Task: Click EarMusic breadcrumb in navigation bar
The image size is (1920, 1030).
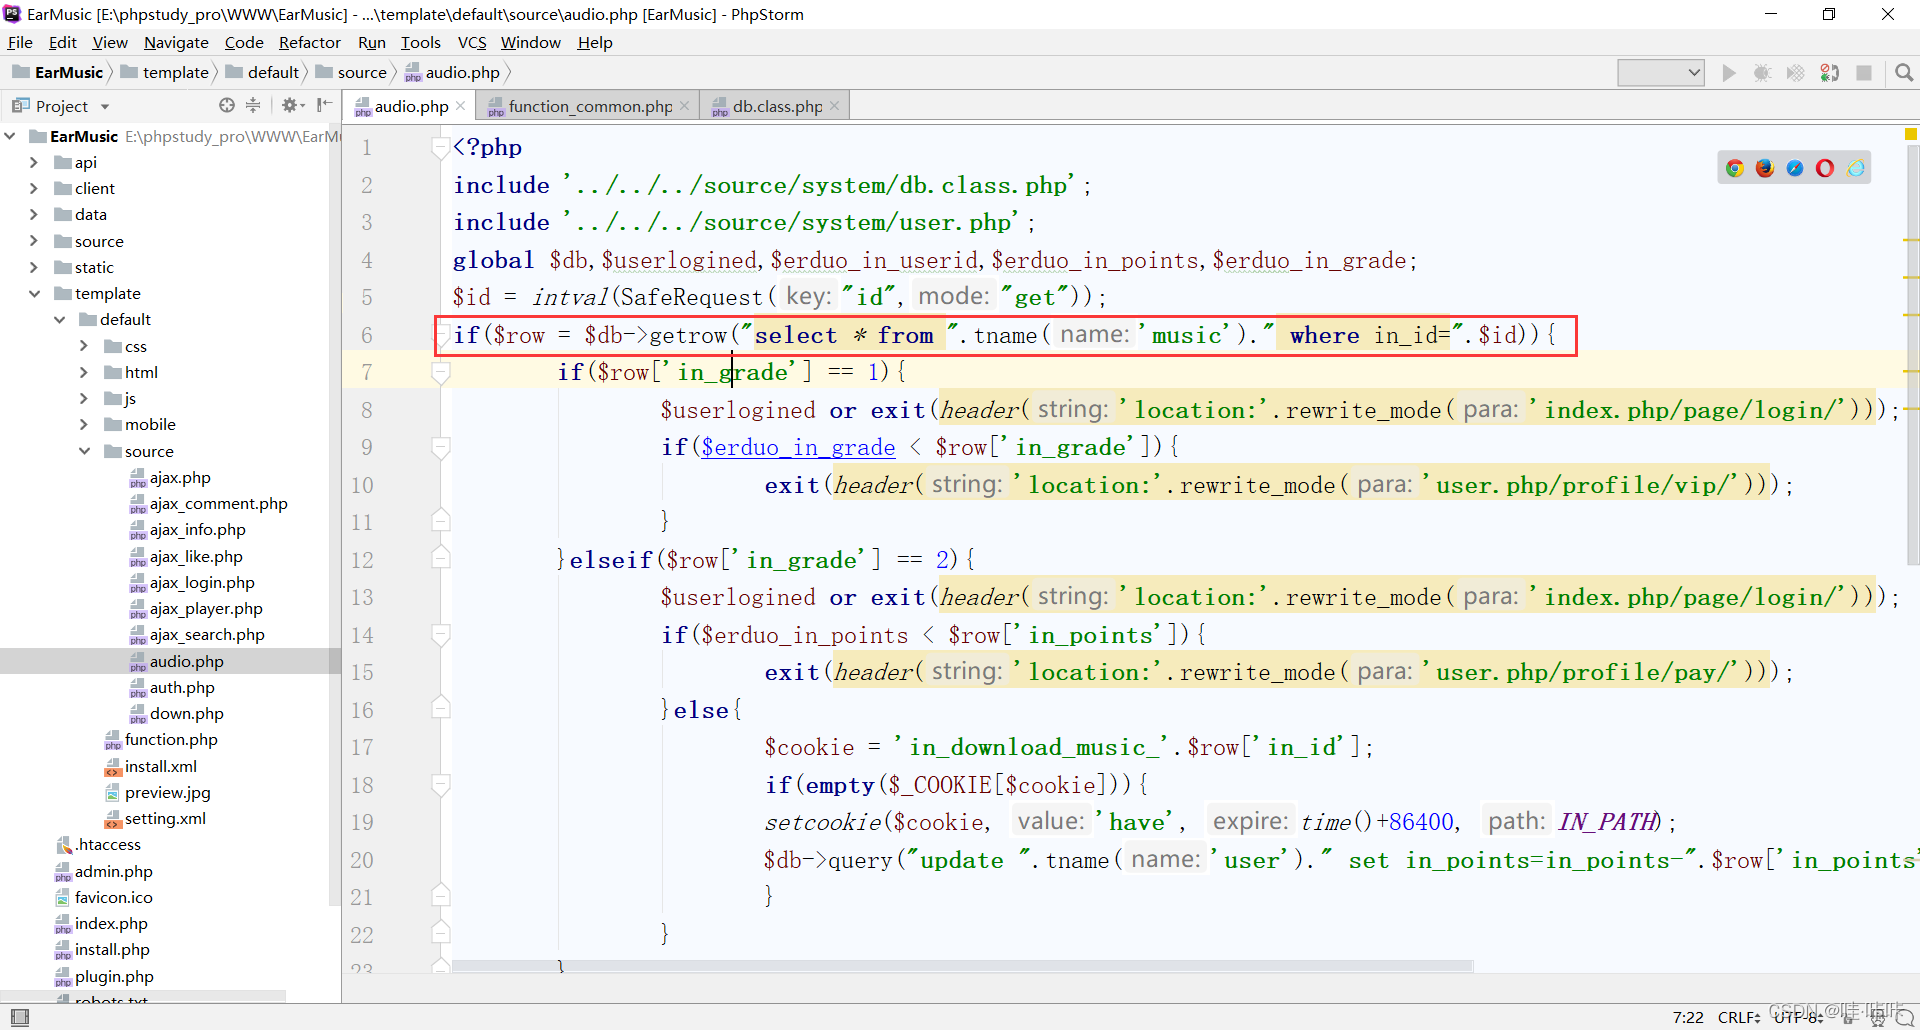Action: [58, 72]
